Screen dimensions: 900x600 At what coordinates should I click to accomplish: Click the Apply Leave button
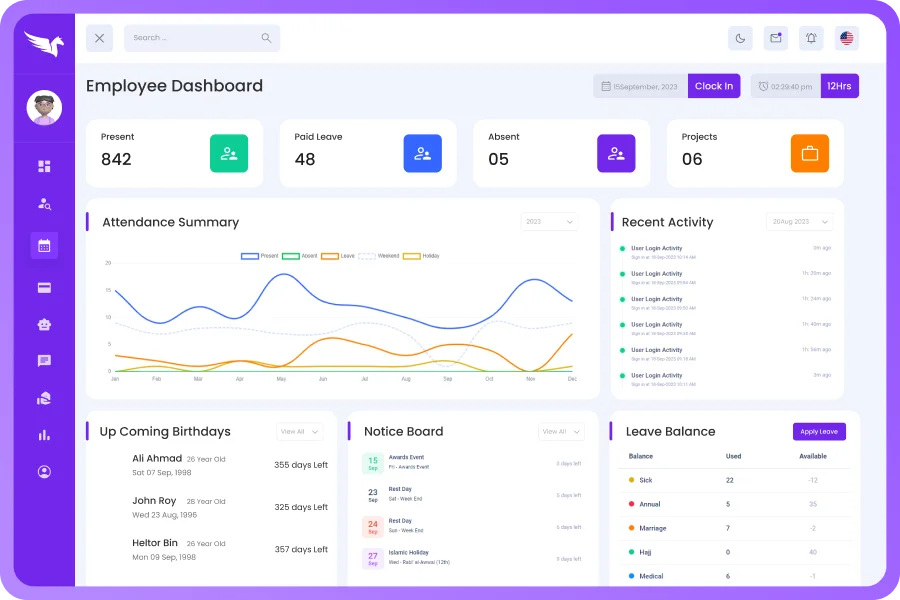coord(819,432)
